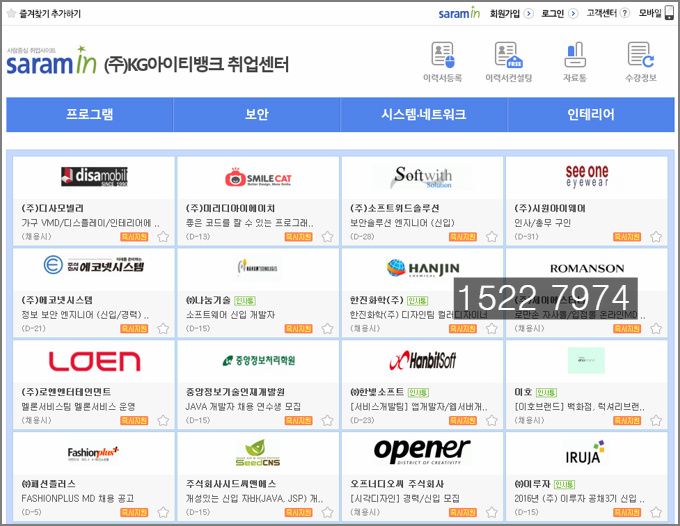
Task: Click the HanbitSoft logo
Action: tap(423, 360)
